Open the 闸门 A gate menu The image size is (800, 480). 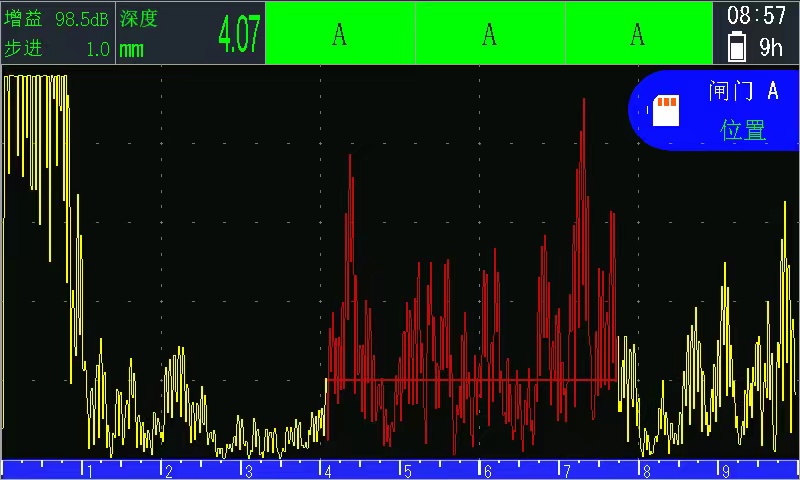click(x=743, y=92)
